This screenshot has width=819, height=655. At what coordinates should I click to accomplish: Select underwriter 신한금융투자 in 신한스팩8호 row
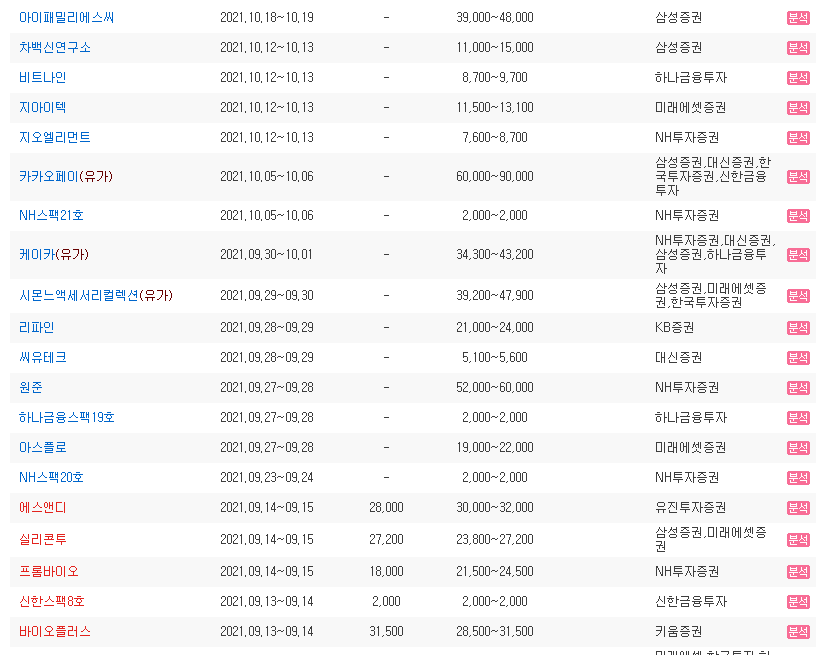click(691, 601)
